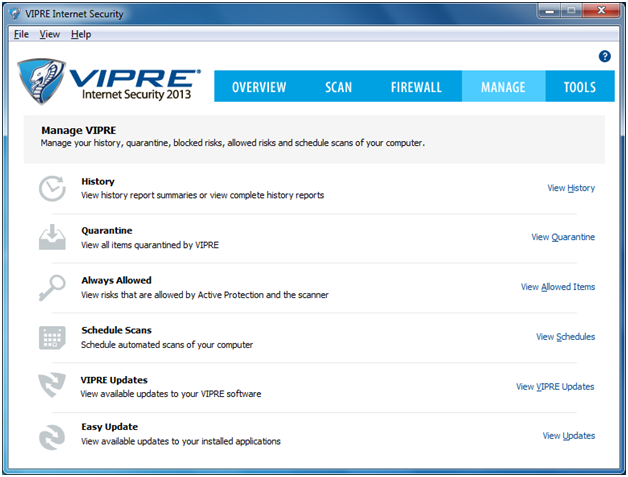Open the View History link
Viewport: 628px width, 477px height.
(x=571, y=188)
